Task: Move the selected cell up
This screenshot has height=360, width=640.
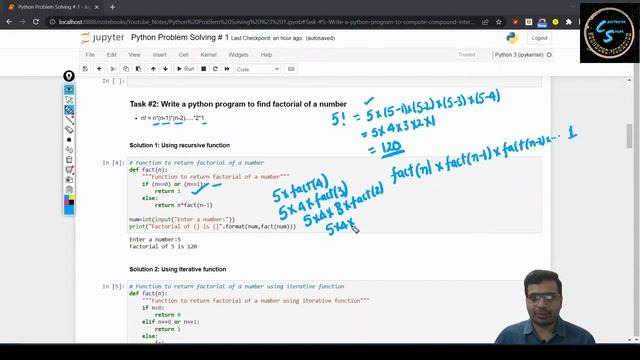Action: click(153, 69)
